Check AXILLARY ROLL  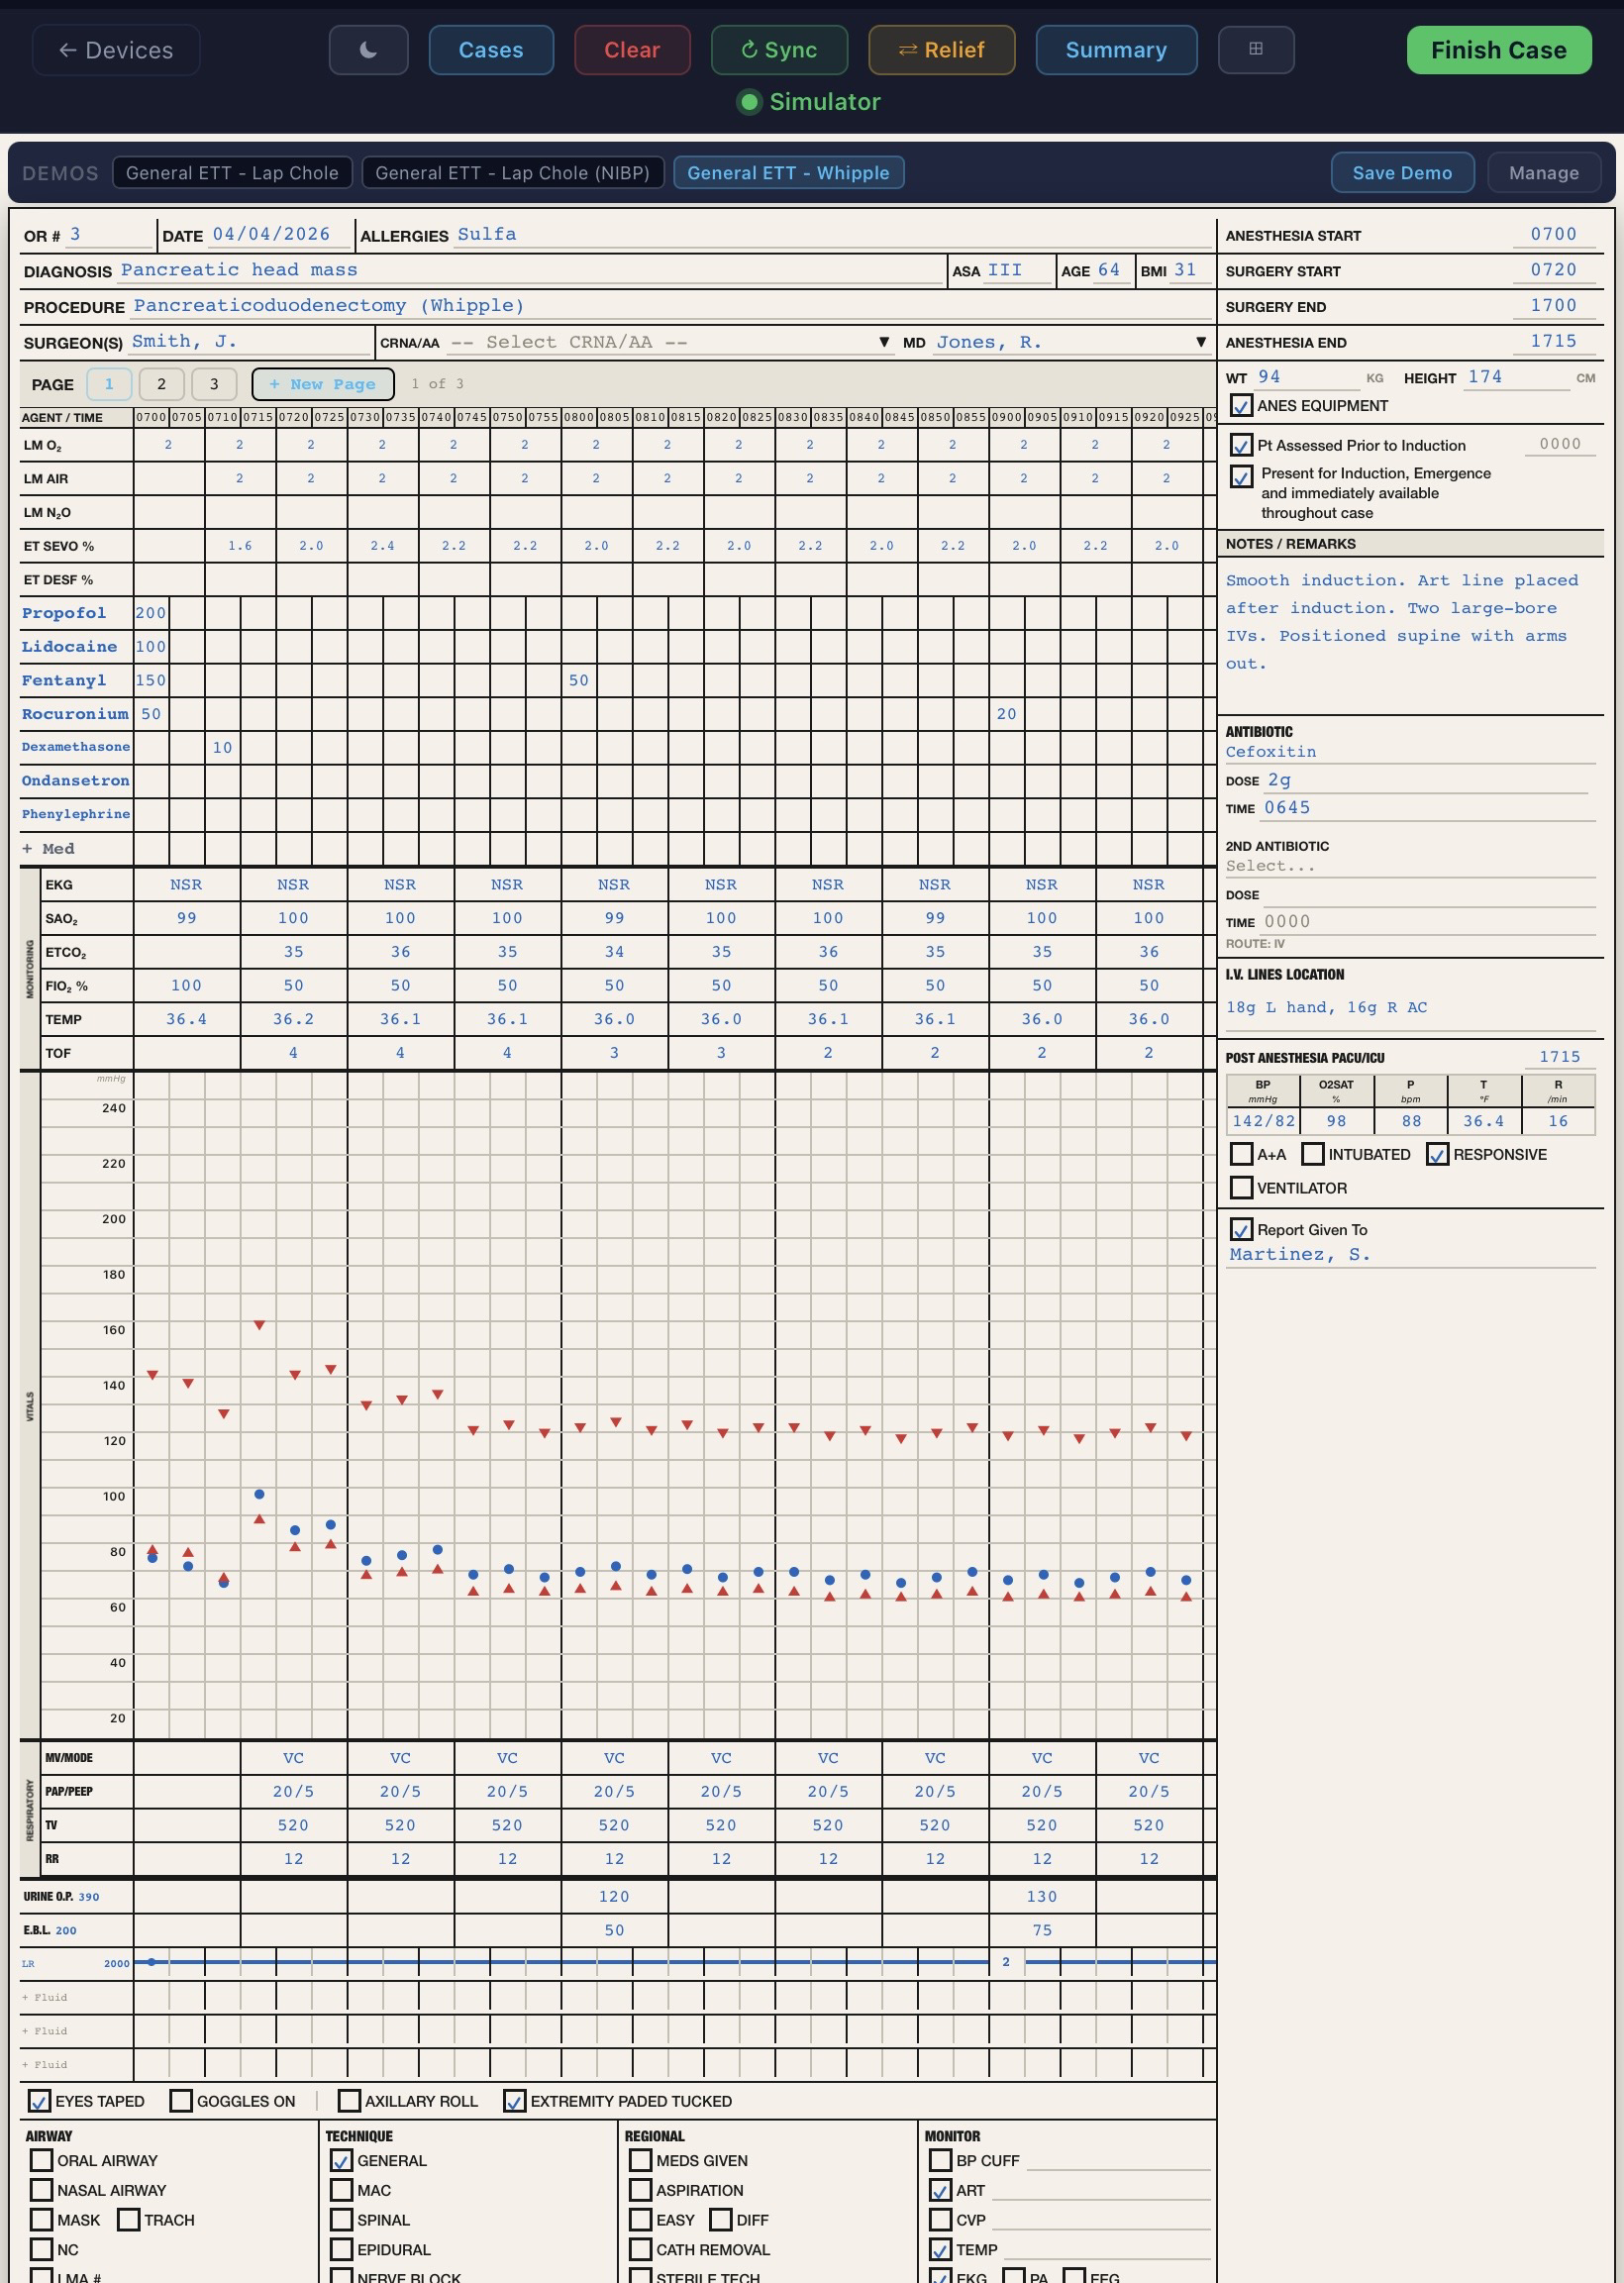tap(349, 2101)
